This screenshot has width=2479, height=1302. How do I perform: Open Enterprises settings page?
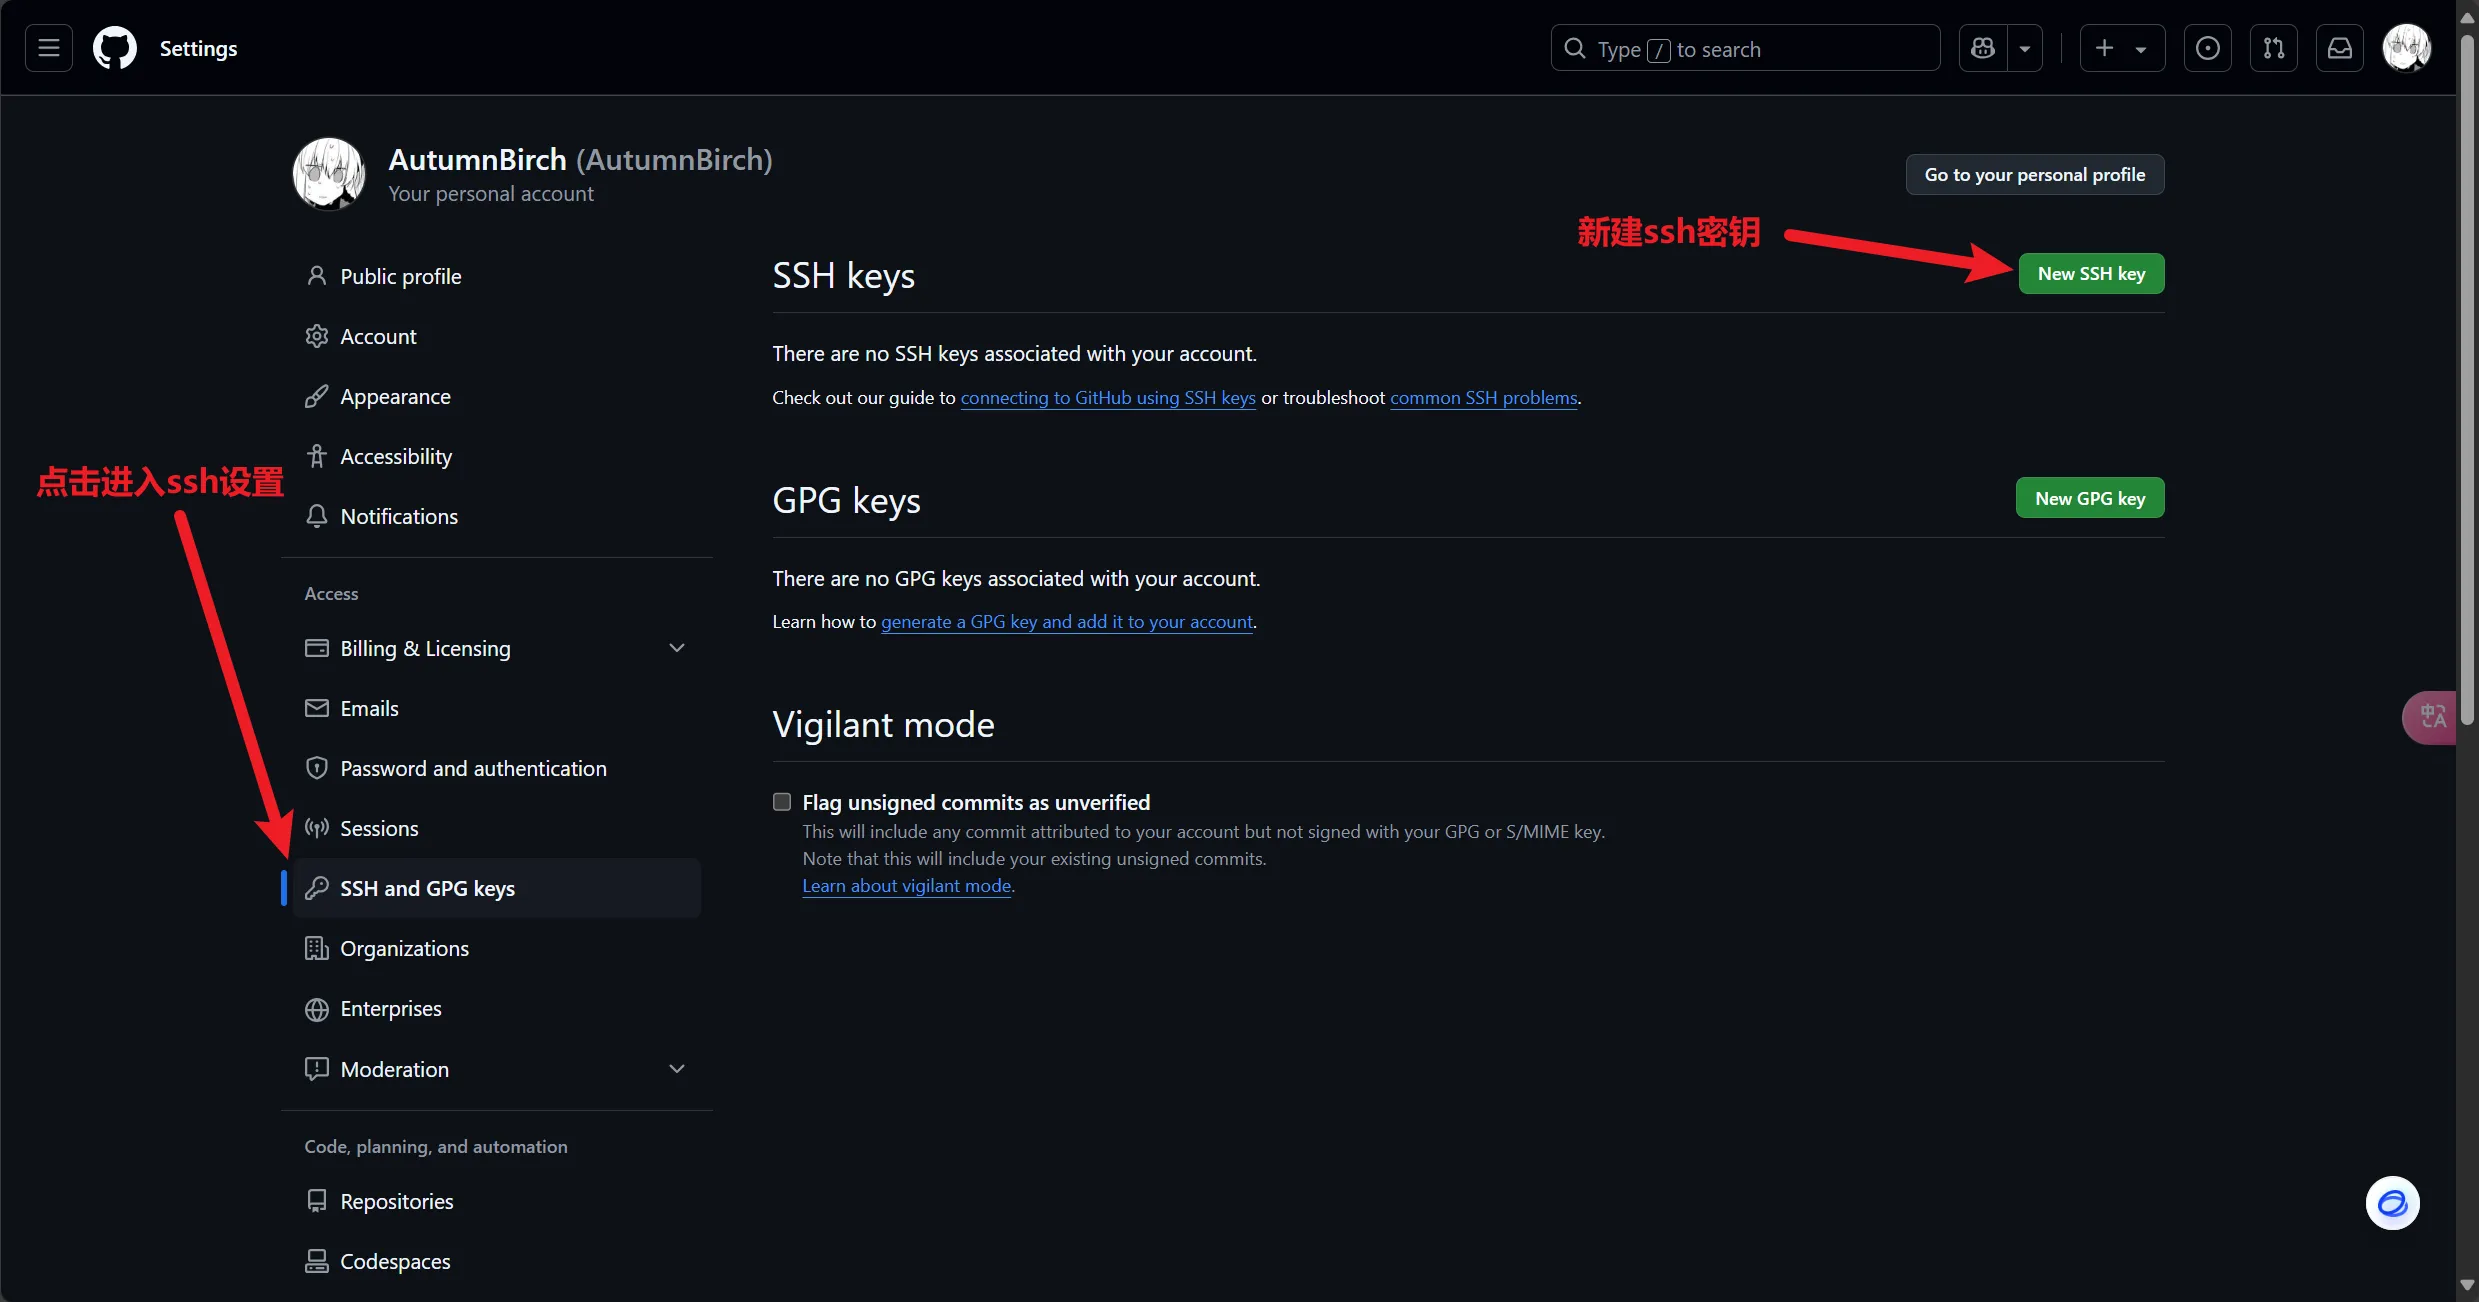point(497,1009)
